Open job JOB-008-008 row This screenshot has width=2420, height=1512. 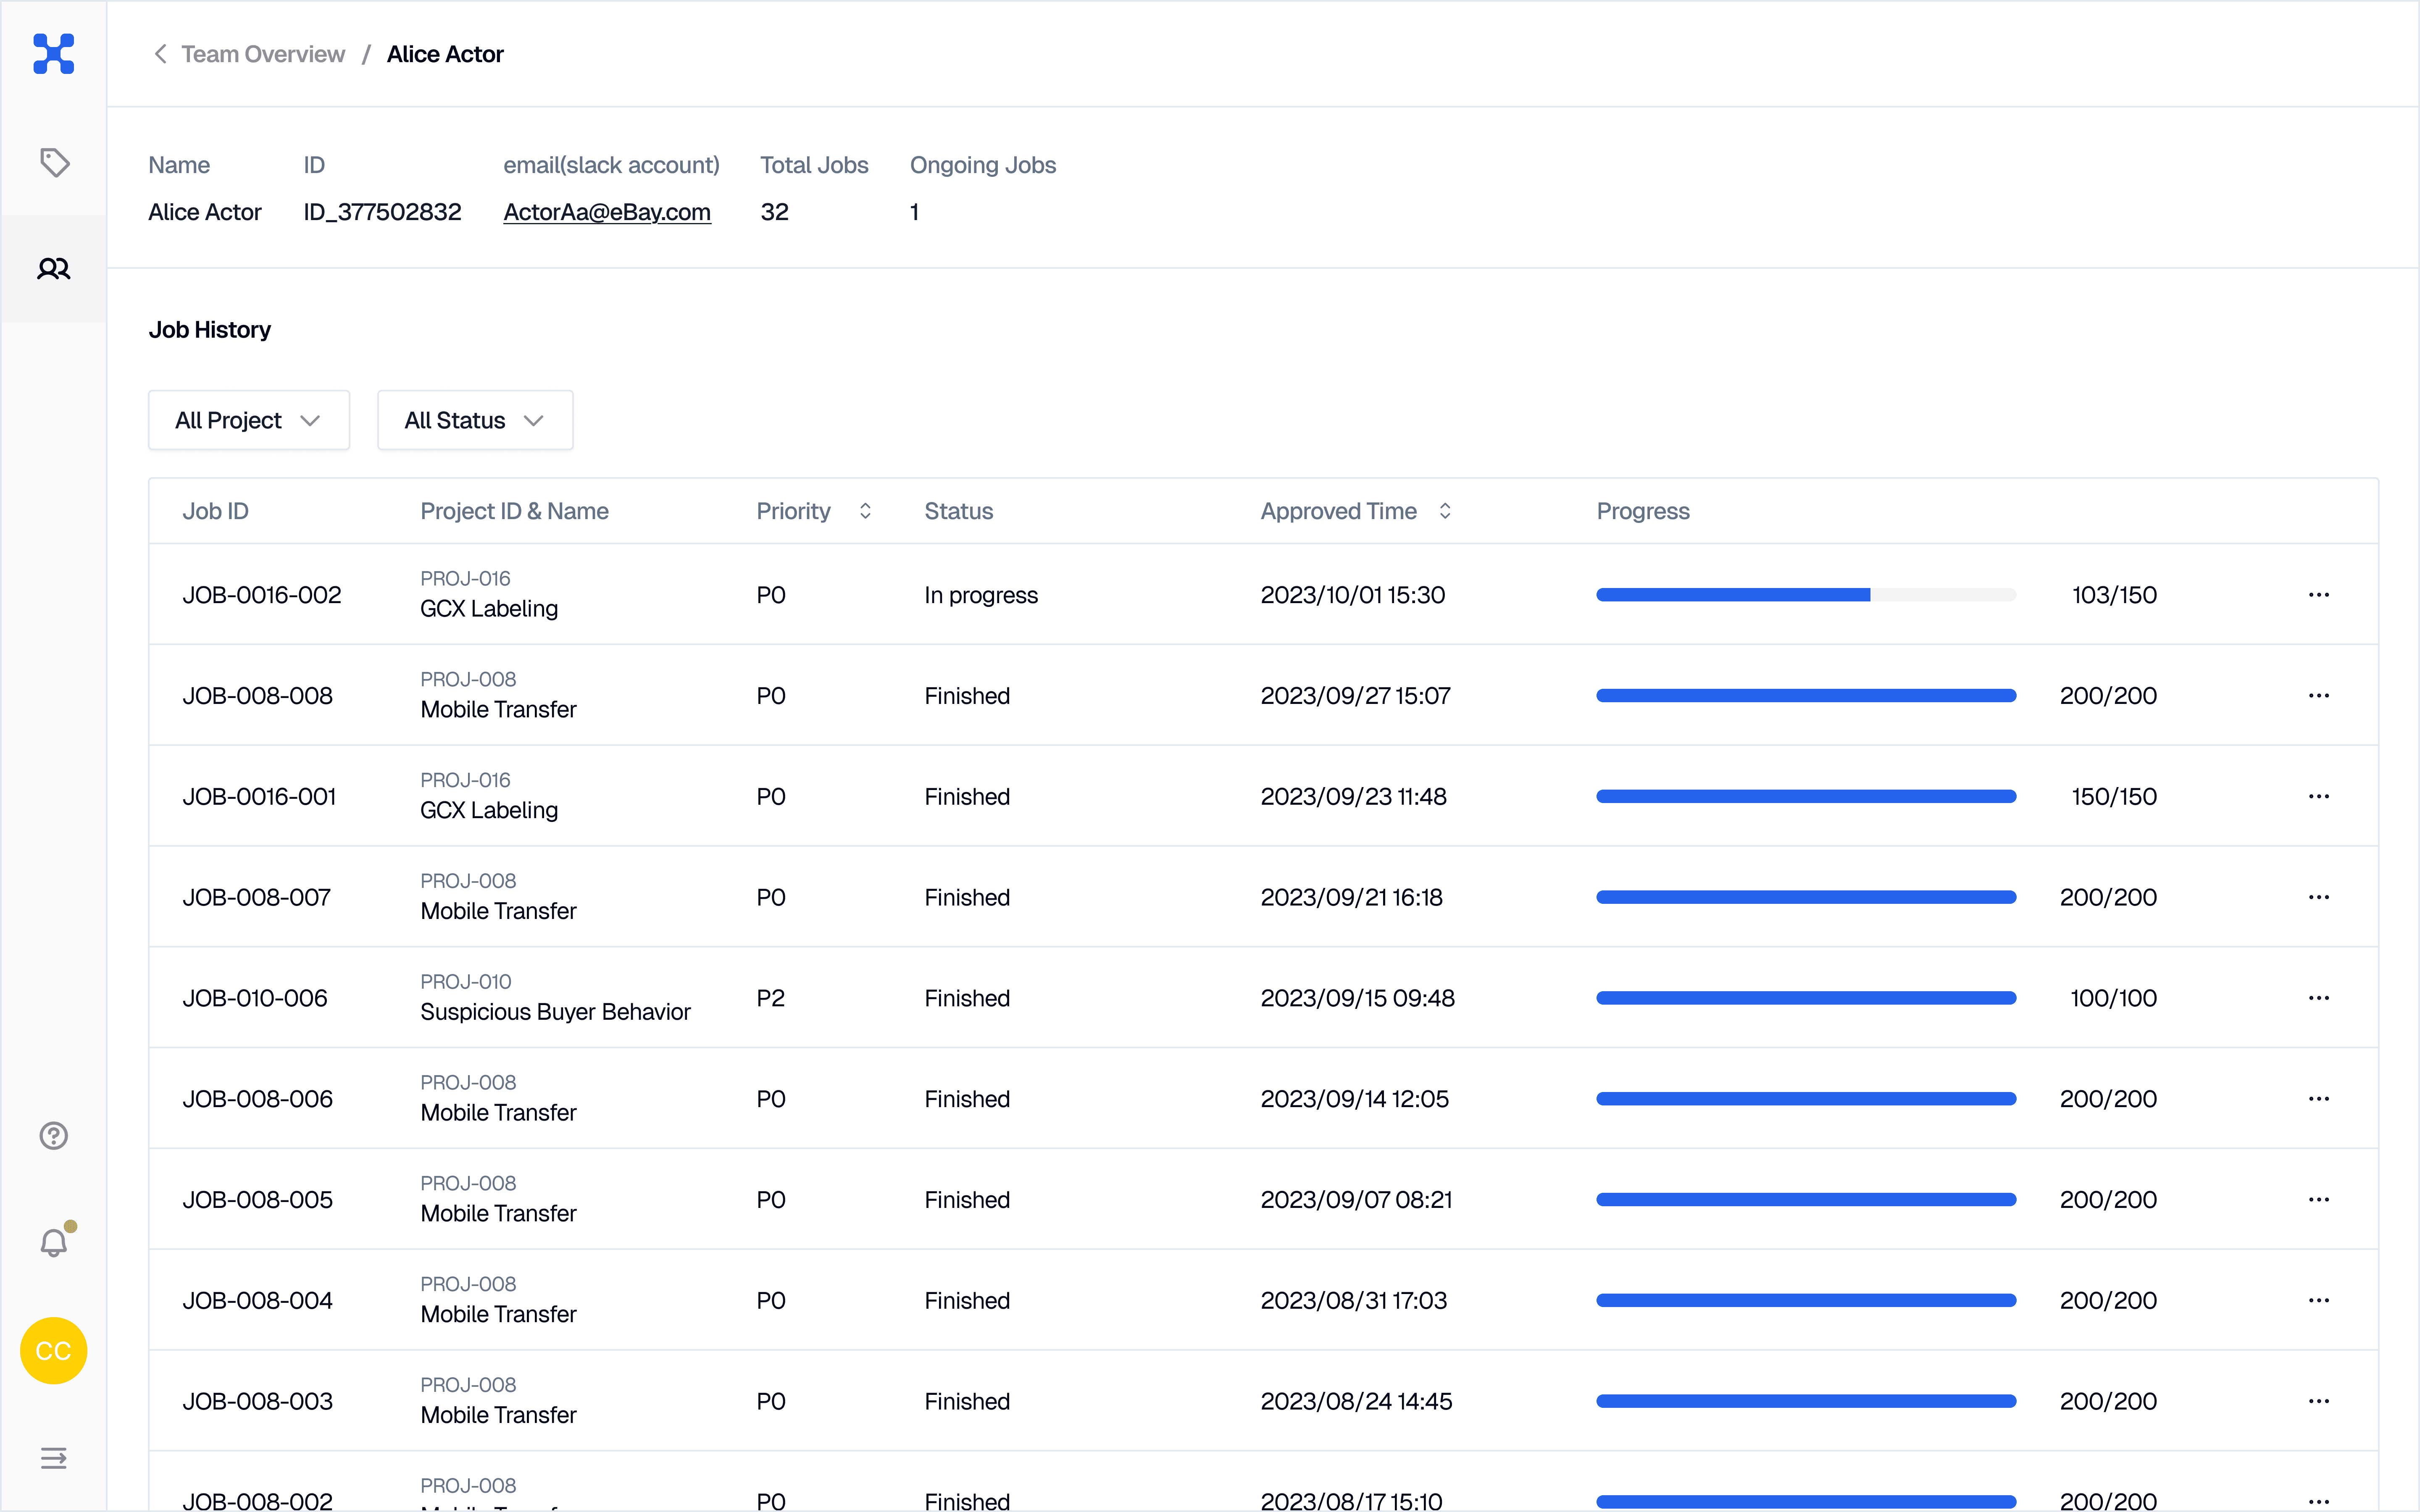click(x=1263, y=695)
